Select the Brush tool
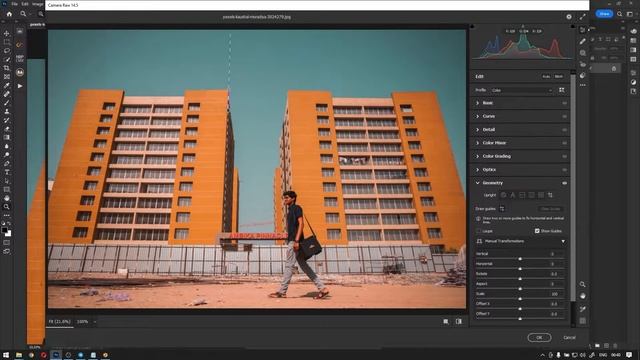This screenshot has width=640, height=360. point(7,102)
